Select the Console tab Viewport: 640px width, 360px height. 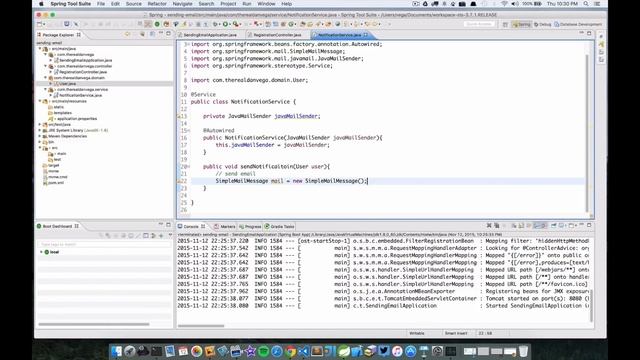[x=191, y=227]
